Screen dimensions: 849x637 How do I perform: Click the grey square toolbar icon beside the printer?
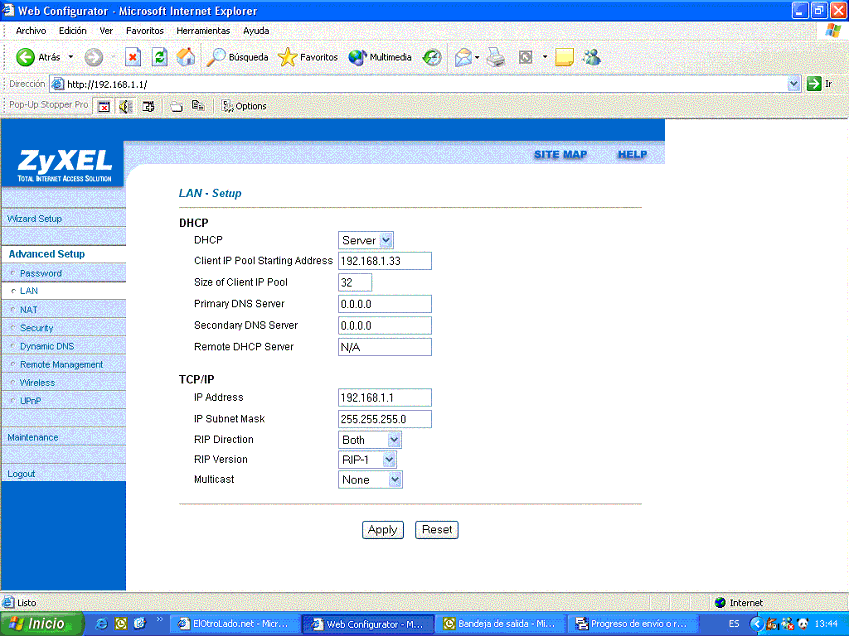click(525, 57)
